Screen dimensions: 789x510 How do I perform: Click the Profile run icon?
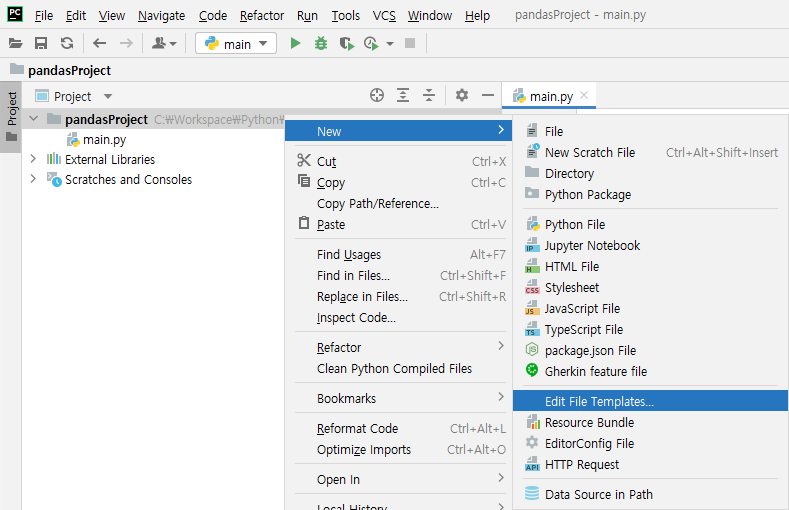pyautogui.click(x=371, y=44)
